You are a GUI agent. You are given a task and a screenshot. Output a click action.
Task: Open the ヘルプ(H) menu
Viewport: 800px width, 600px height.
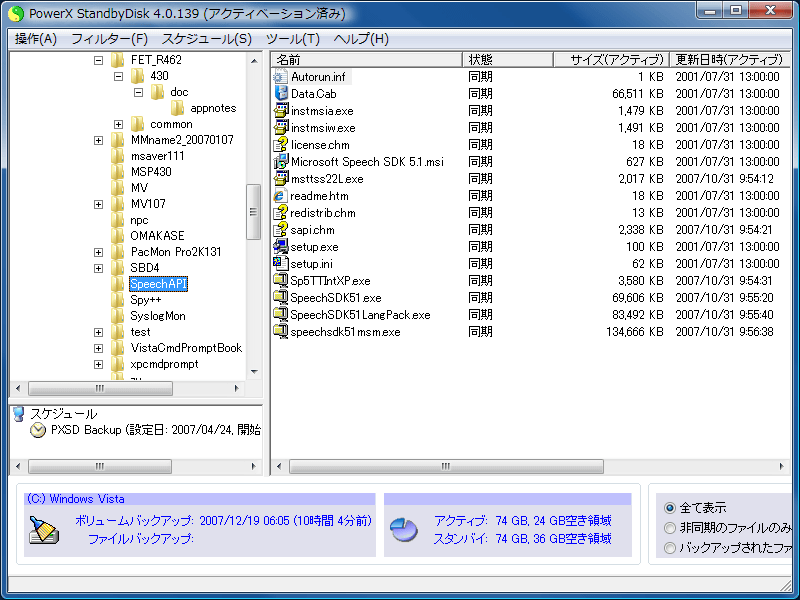click(361, 39)
